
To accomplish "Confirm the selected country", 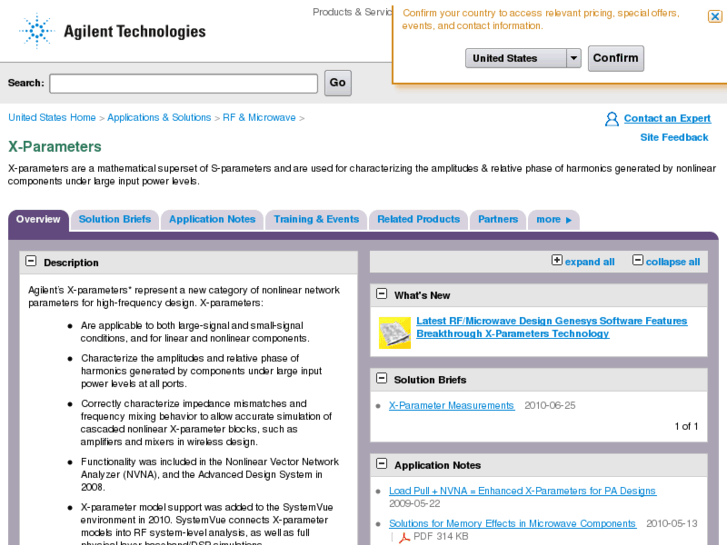I will 616,58.
